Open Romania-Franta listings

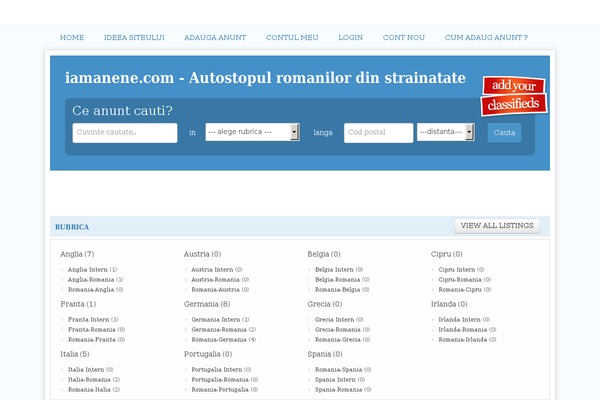tap(96, 339)
